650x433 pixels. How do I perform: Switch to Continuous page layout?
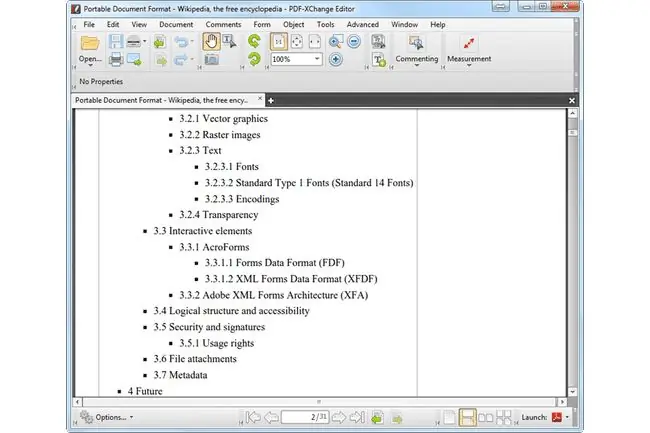(x=468, y=417)
